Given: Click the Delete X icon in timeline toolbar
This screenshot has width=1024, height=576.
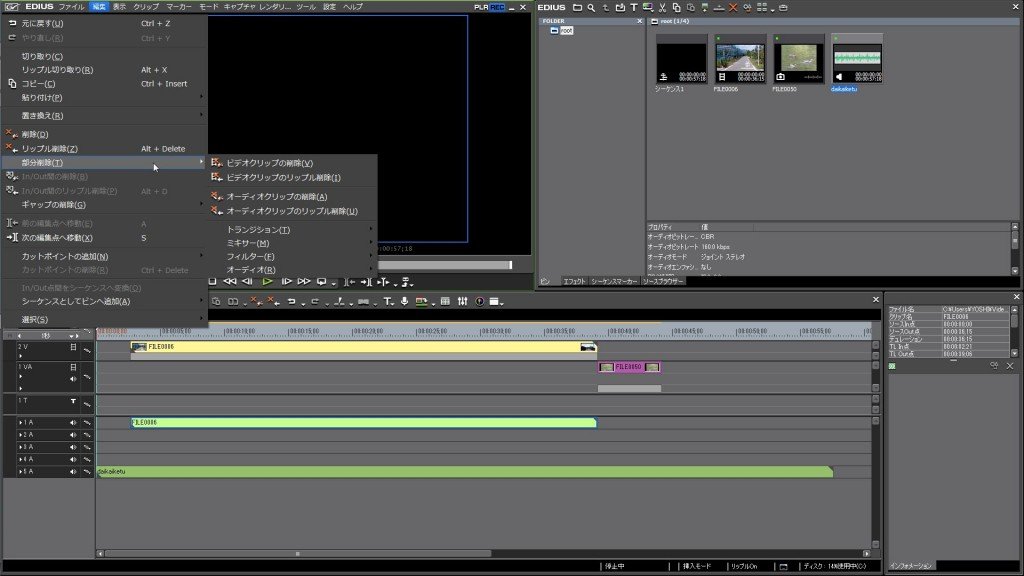Looking at the screenshot, I should click(x=256, y=301).
